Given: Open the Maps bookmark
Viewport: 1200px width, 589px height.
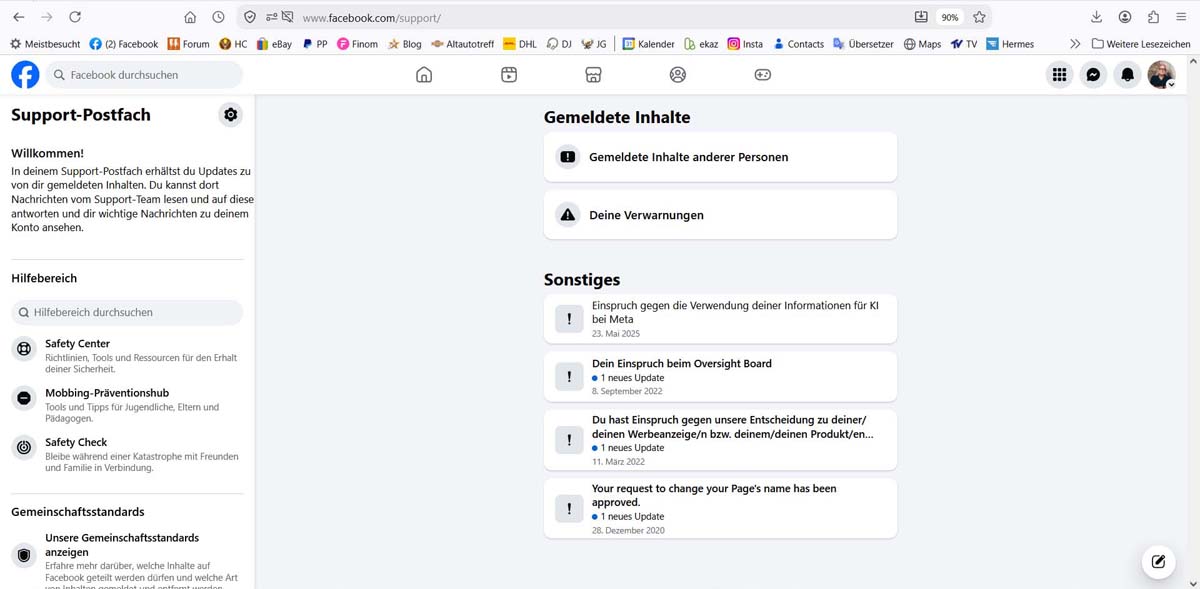Looking at the screenshot, I should click(922, 44).
